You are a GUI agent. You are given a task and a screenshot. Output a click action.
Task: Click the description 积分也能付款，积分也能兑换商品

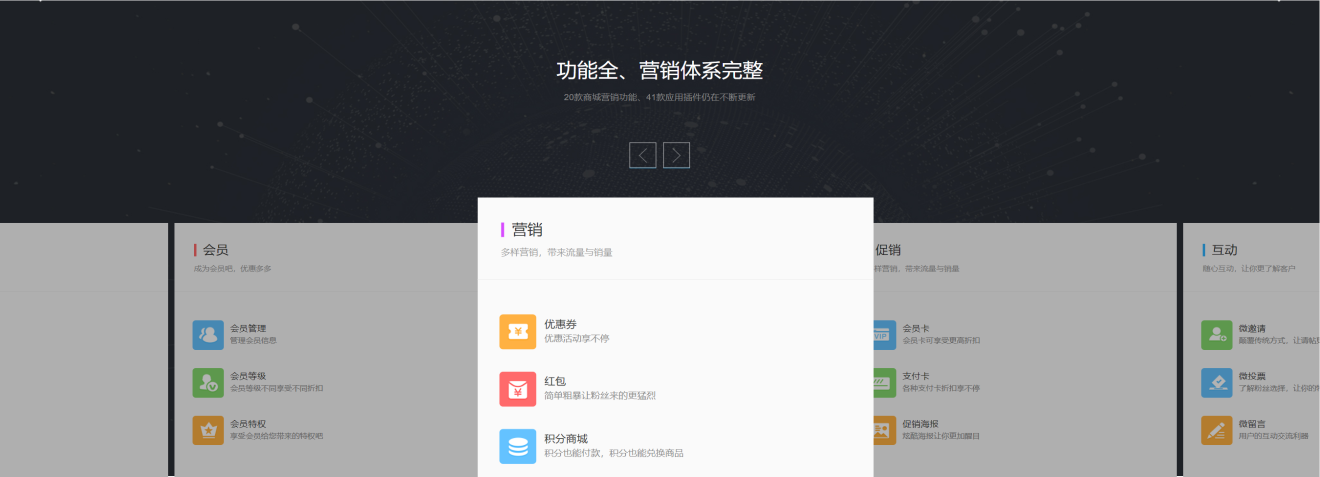pyautogui.click(x=614, y=454)
